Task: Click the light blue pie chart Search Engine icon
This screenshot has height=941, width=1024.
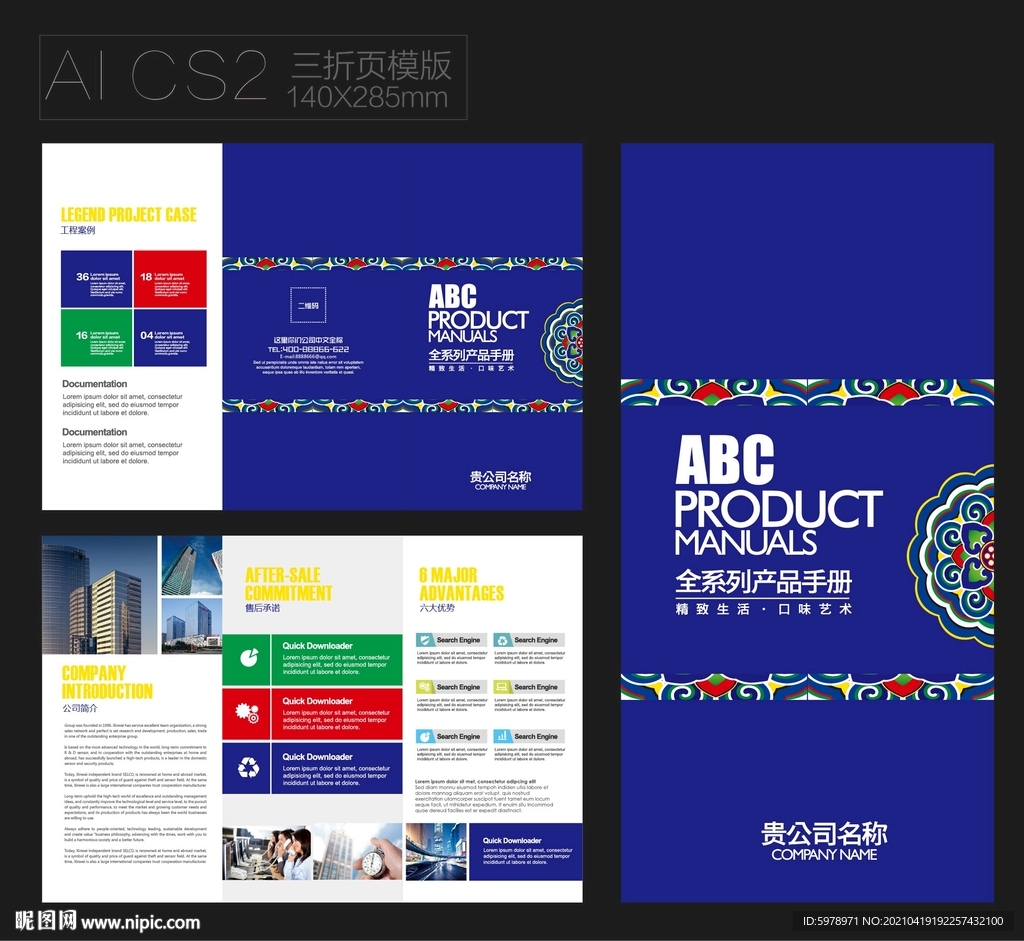Action: coord(424,736)
